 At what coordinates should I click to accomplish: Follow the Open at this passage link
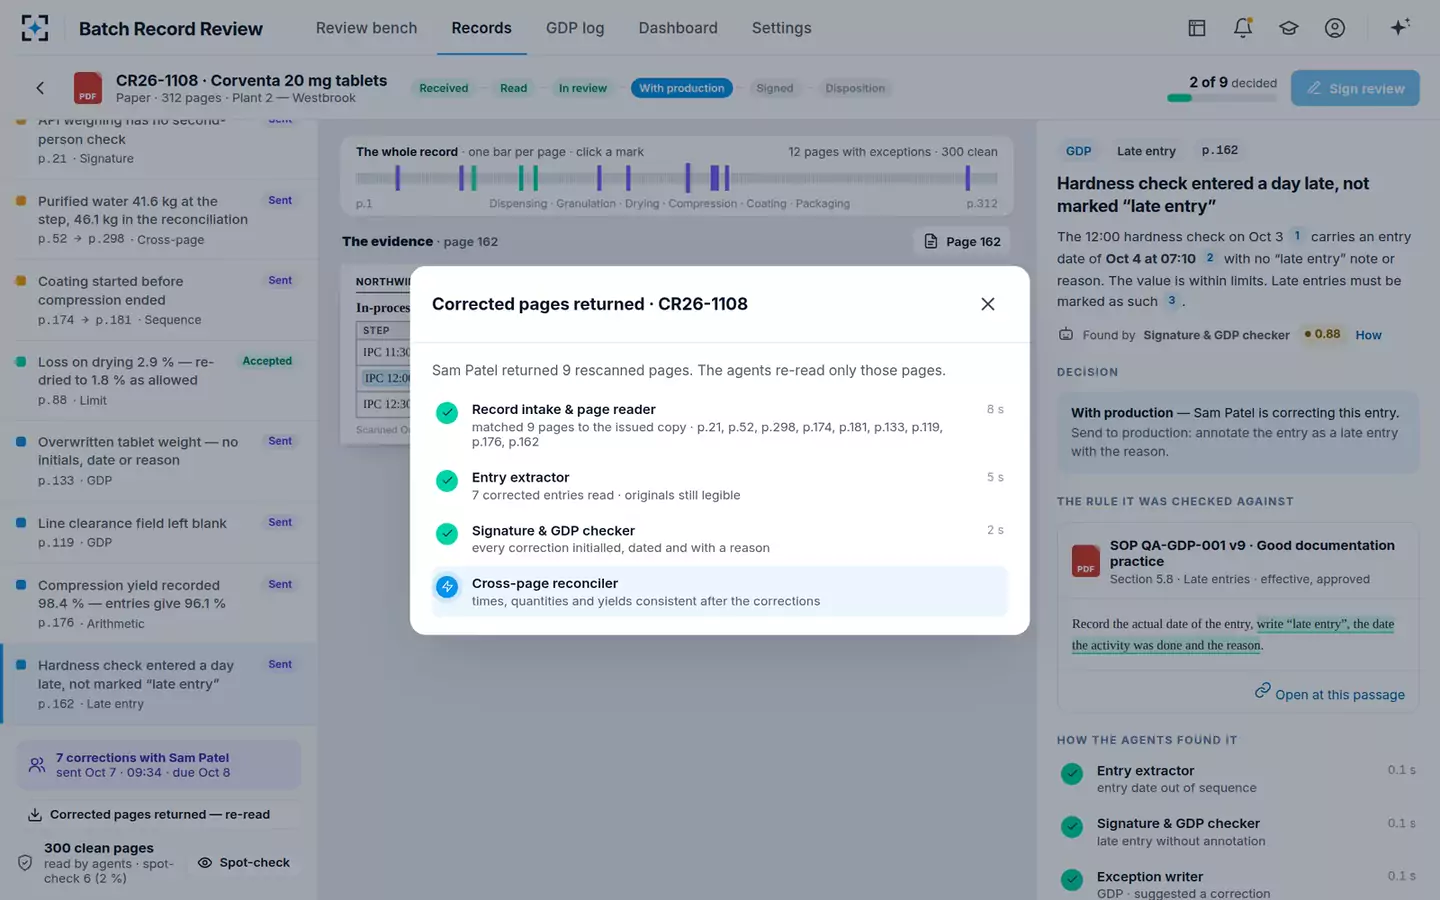(x=1330, y=694)
